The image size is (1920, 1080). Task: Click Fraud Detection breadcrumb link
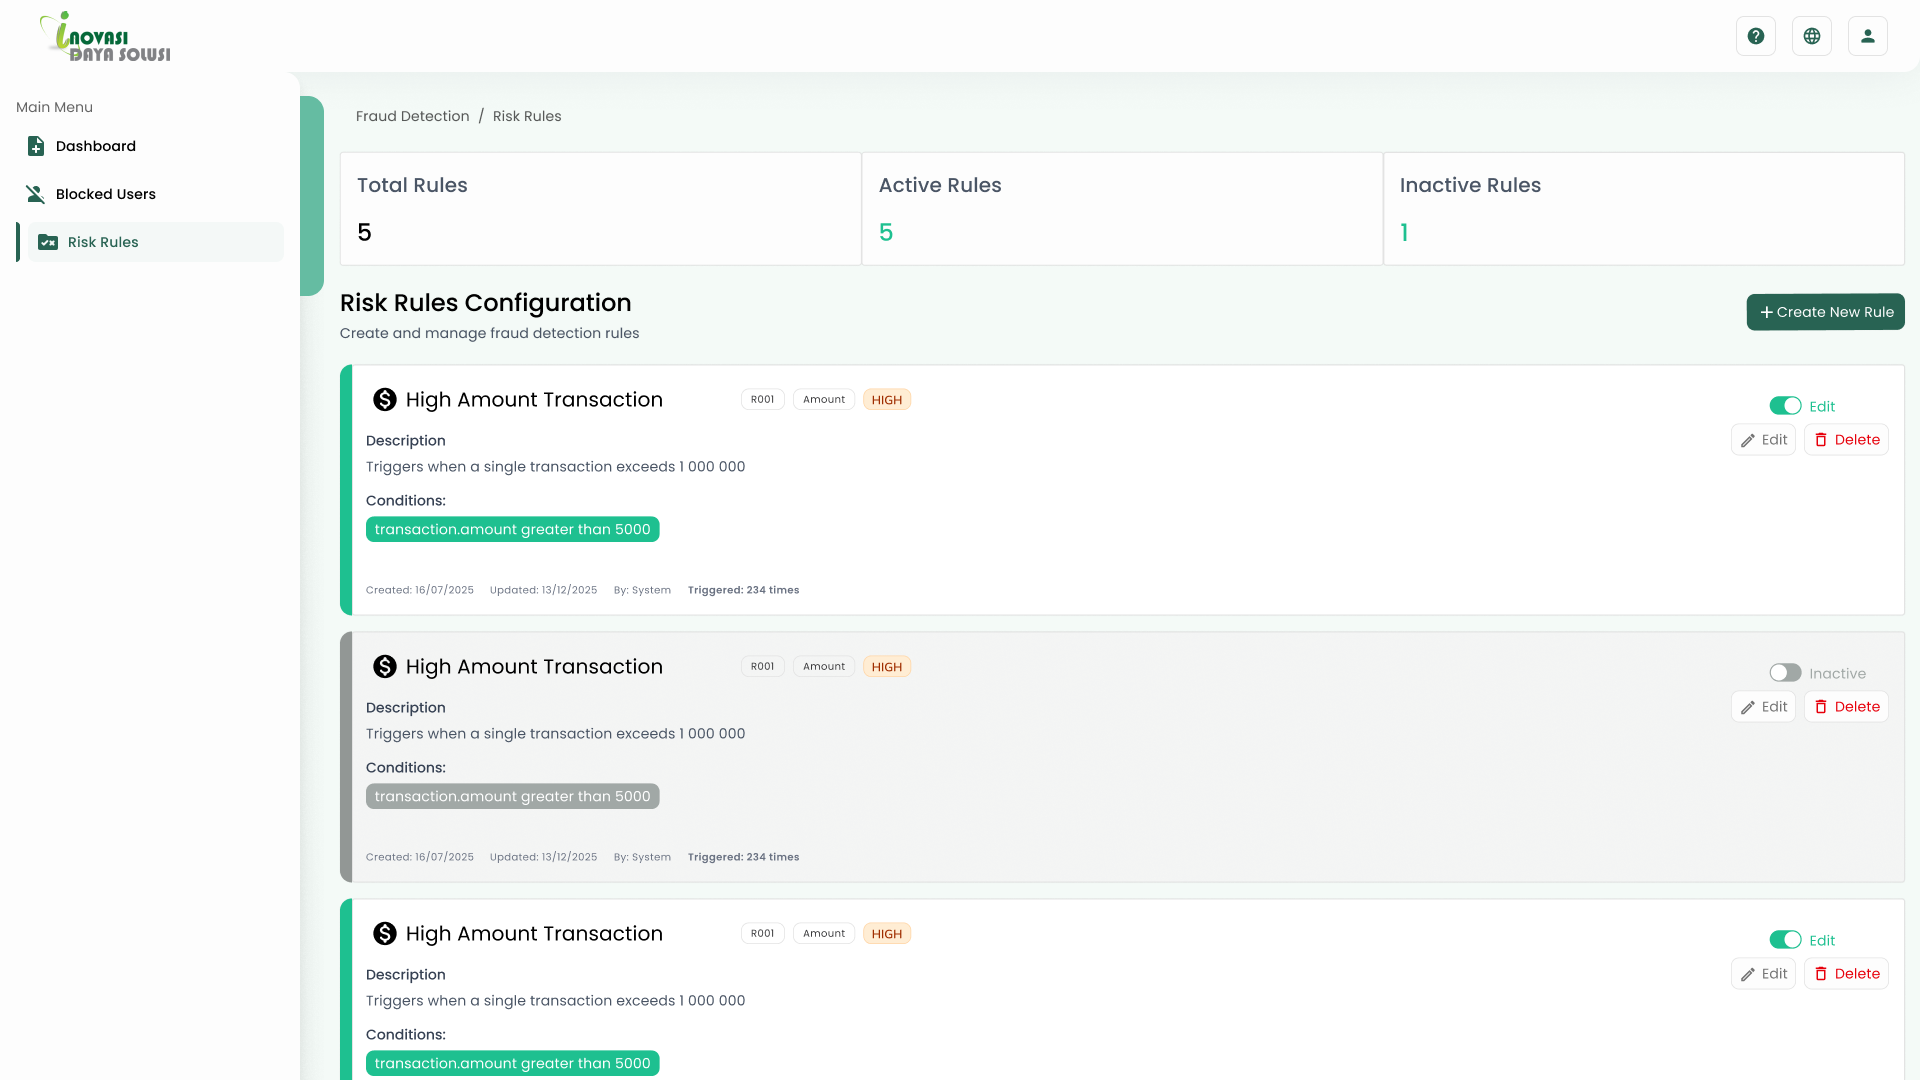click(x=412, y=116)
